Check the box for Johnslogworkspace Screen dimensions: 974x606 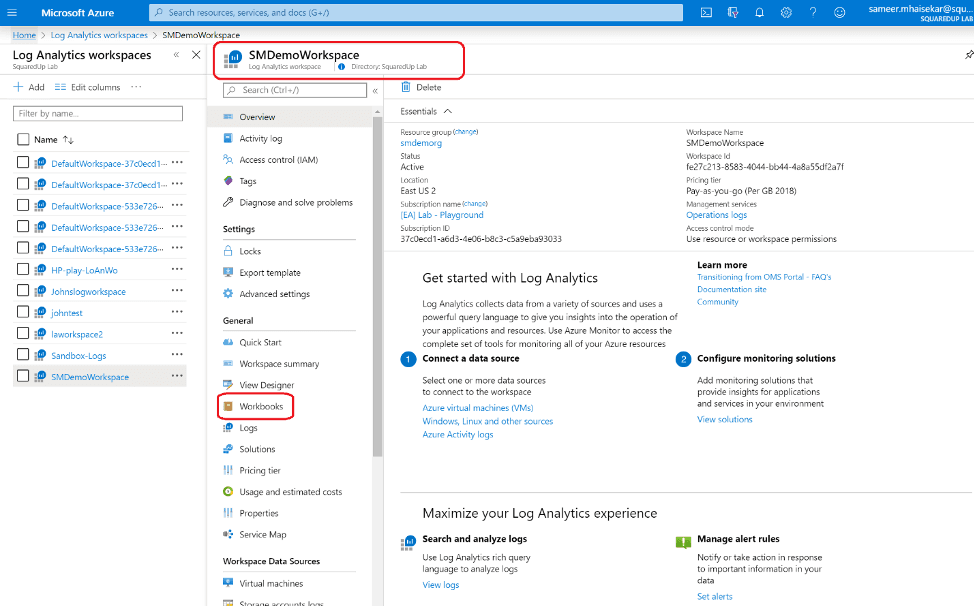(23, 291)
